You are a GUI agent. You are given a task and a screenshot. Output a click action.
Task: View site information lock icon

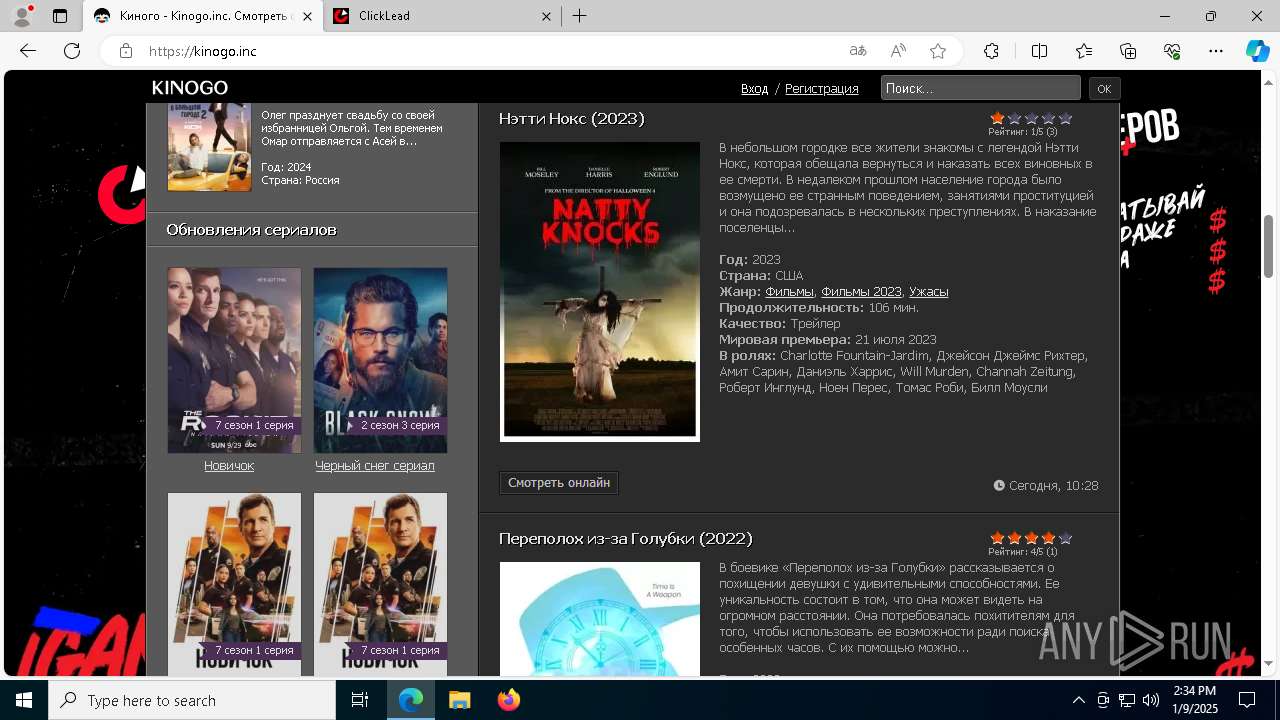pos(125,51)
